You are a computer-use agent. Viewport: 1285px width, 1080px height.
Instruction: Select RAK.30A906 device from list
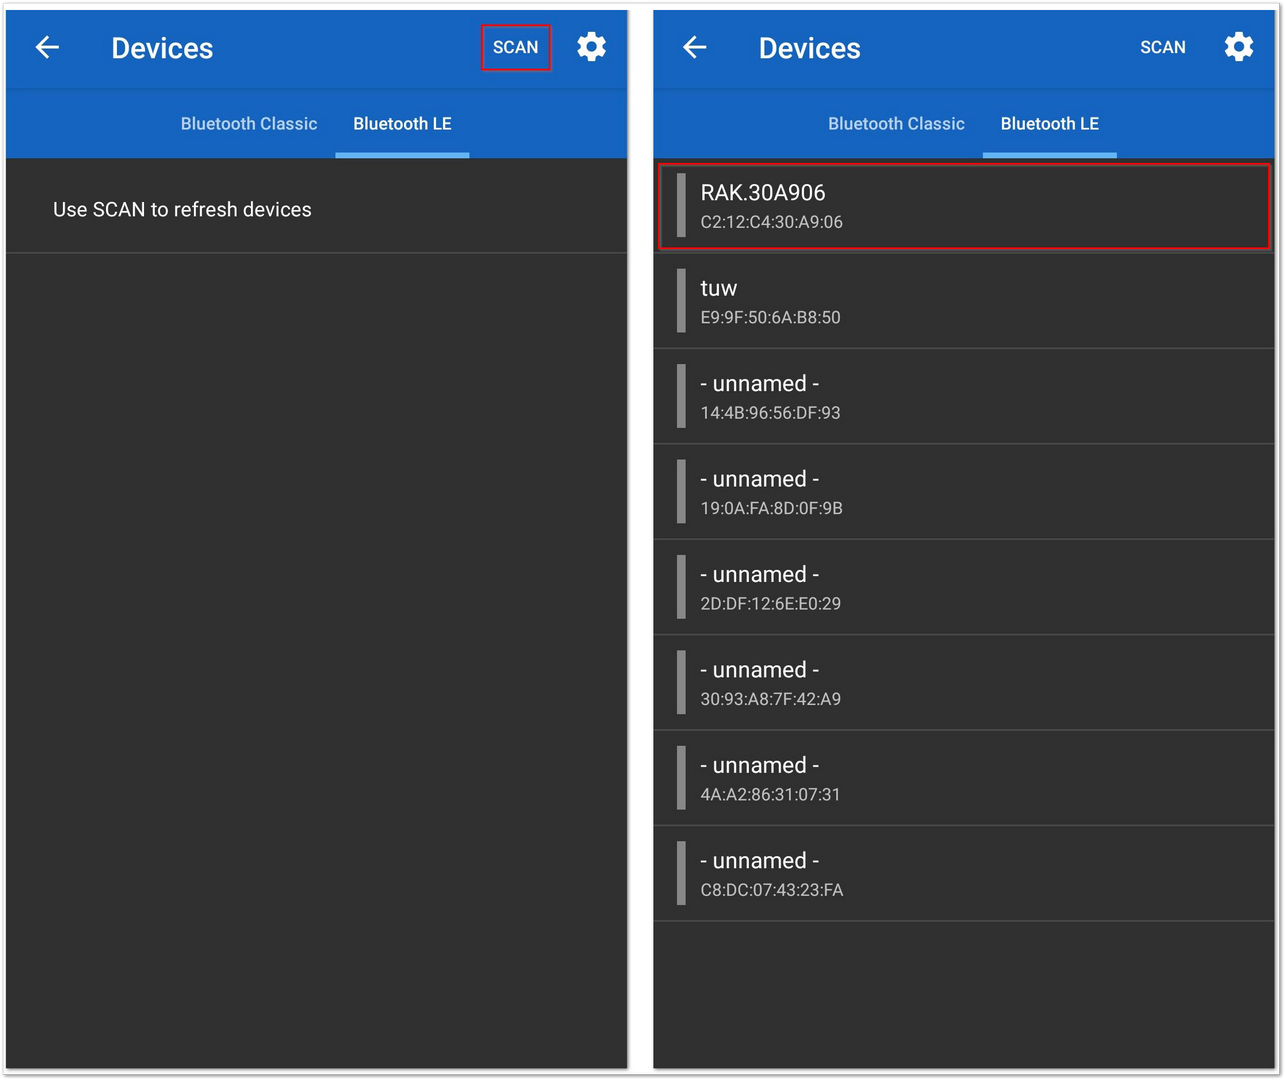(964, 206)
